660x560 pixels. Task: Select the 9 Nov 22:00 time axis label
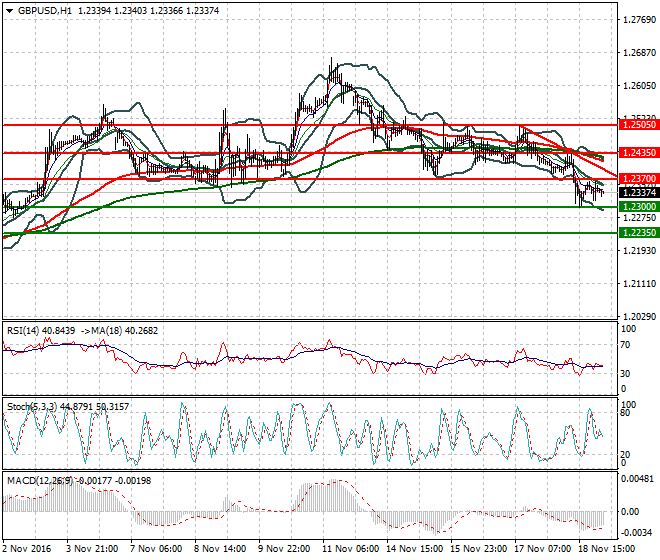coord(284,549)
